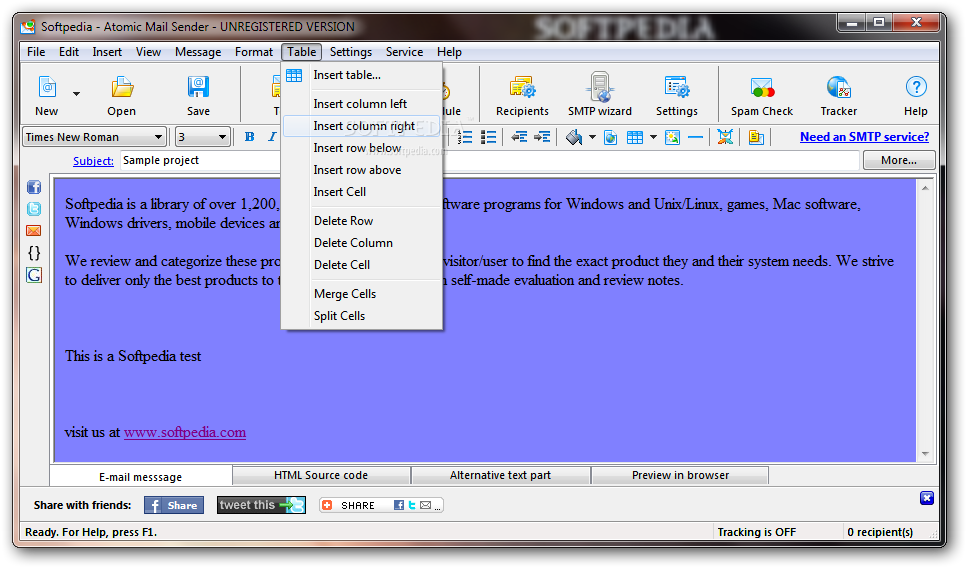Choose Delete Cell

coord(362,265)
